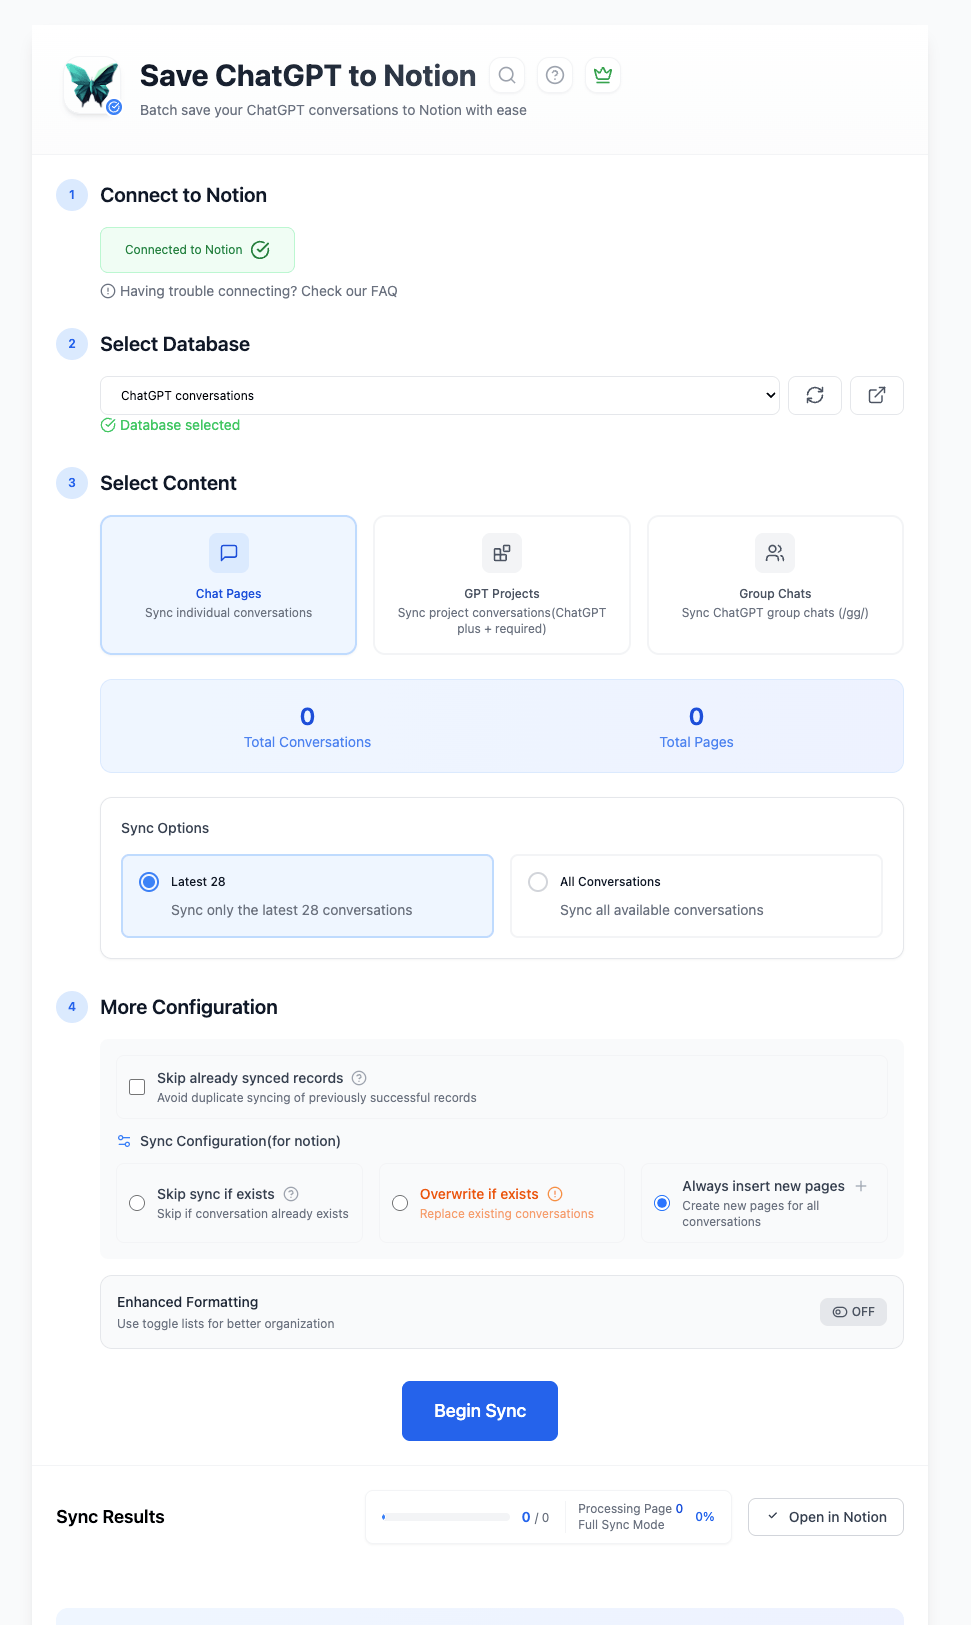
Task: Choose Overwrite if exists radio
Action: (x=400, y=1203)
